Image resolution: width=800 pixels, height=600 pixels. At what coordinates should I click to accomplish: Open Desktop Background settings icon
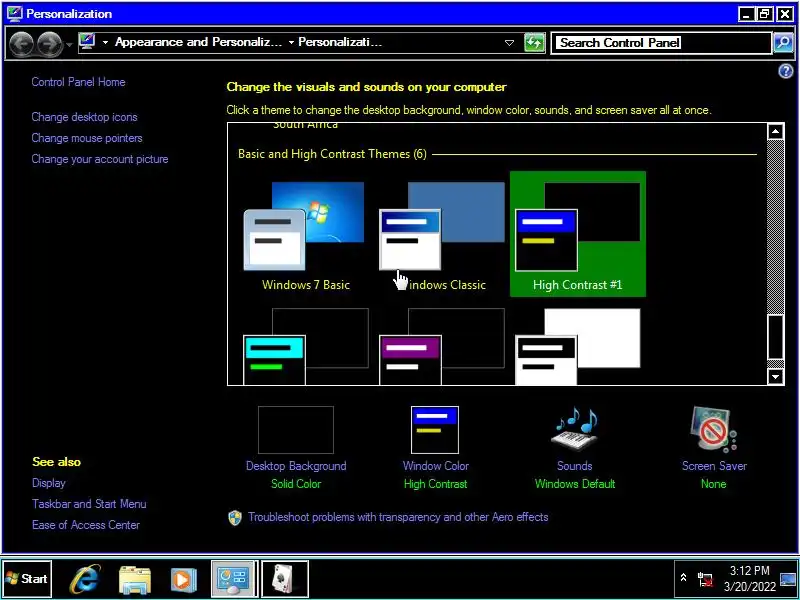coord(296,430)
